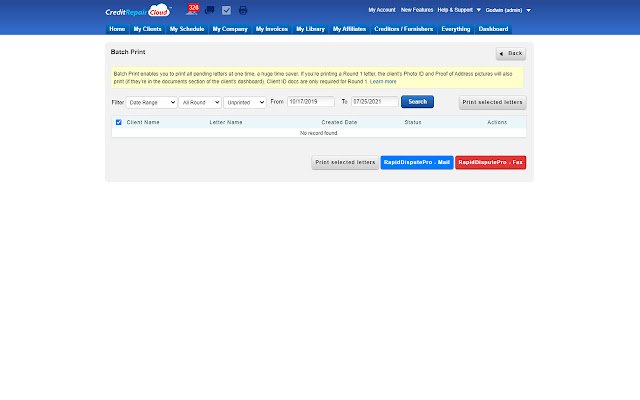
Task: Click the Back button
Action: 511,53
